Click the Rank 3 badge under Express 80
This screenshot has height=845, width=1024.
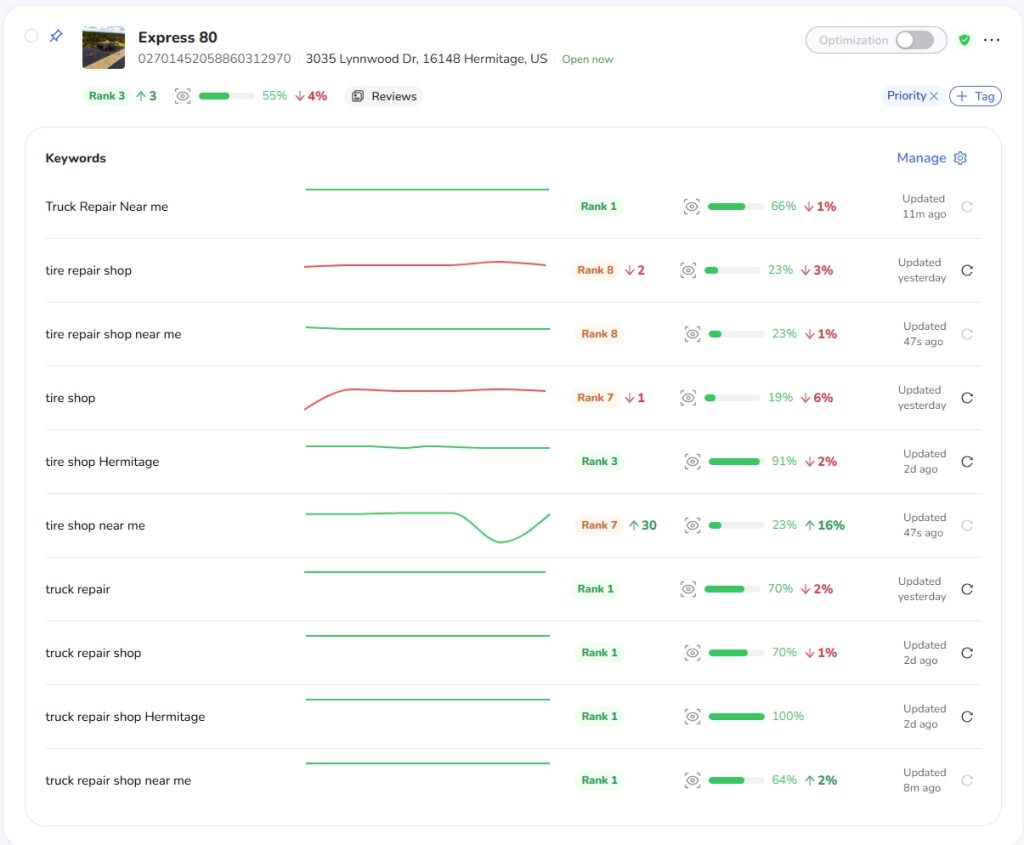[x=106, y=96]
